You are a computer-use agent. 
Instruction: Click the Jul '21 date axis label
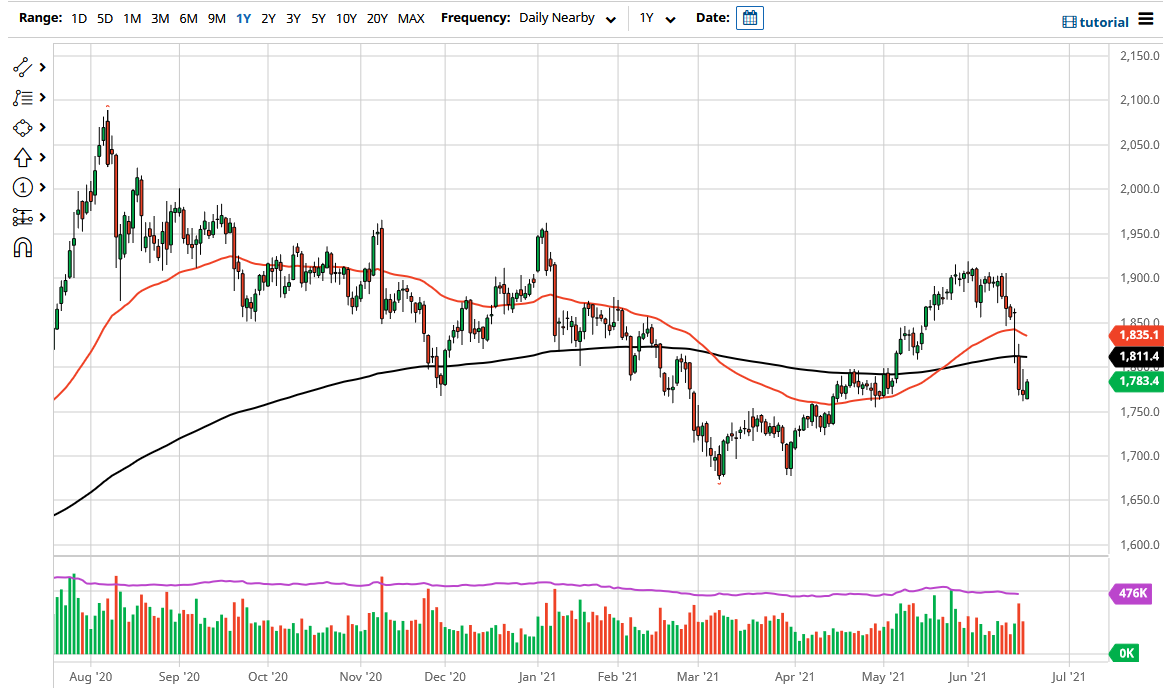click(1069, 677)
